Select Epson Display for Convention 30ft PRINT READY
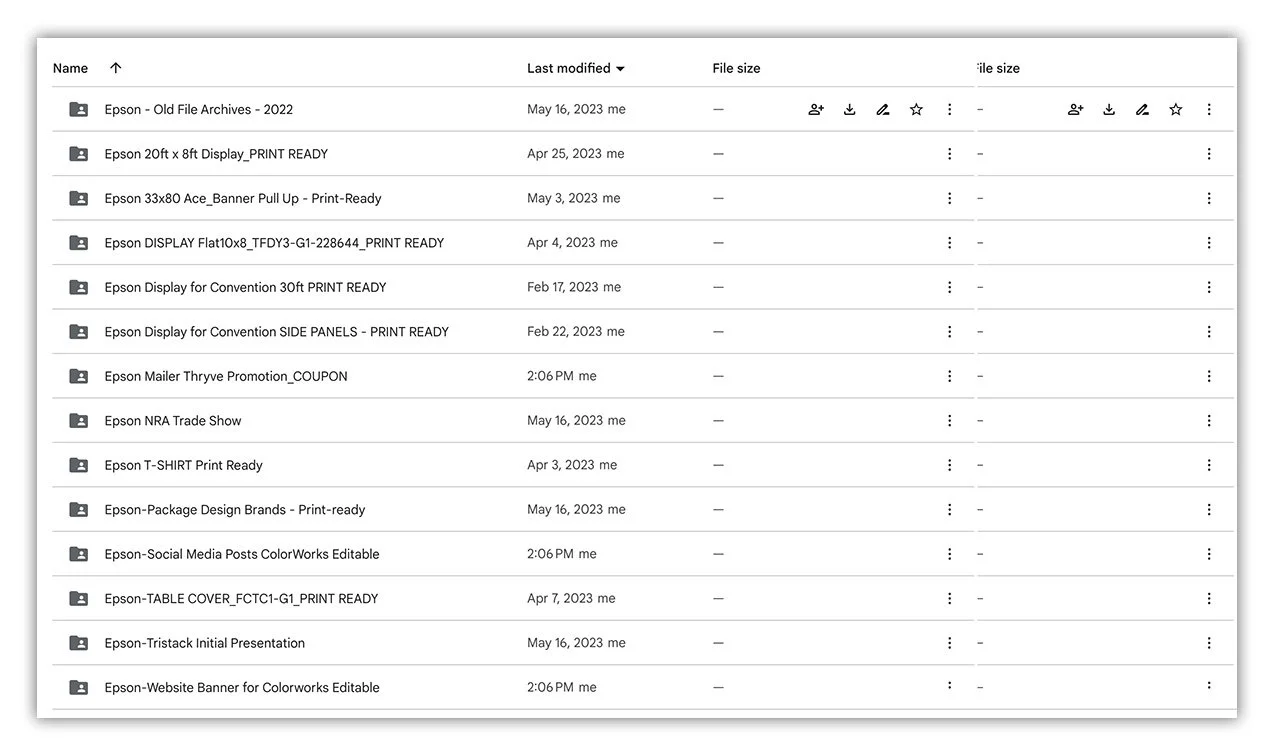 (x=245, y=287)
